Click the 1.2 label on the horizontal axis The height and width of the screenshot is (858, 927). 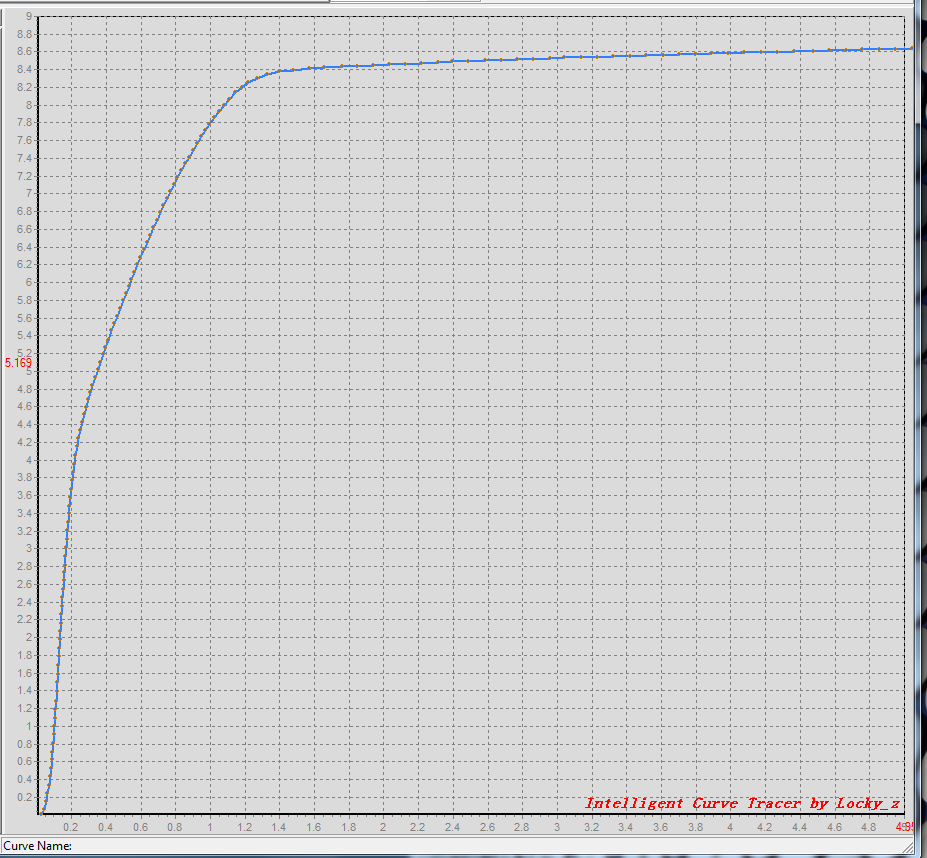point(244,827)
